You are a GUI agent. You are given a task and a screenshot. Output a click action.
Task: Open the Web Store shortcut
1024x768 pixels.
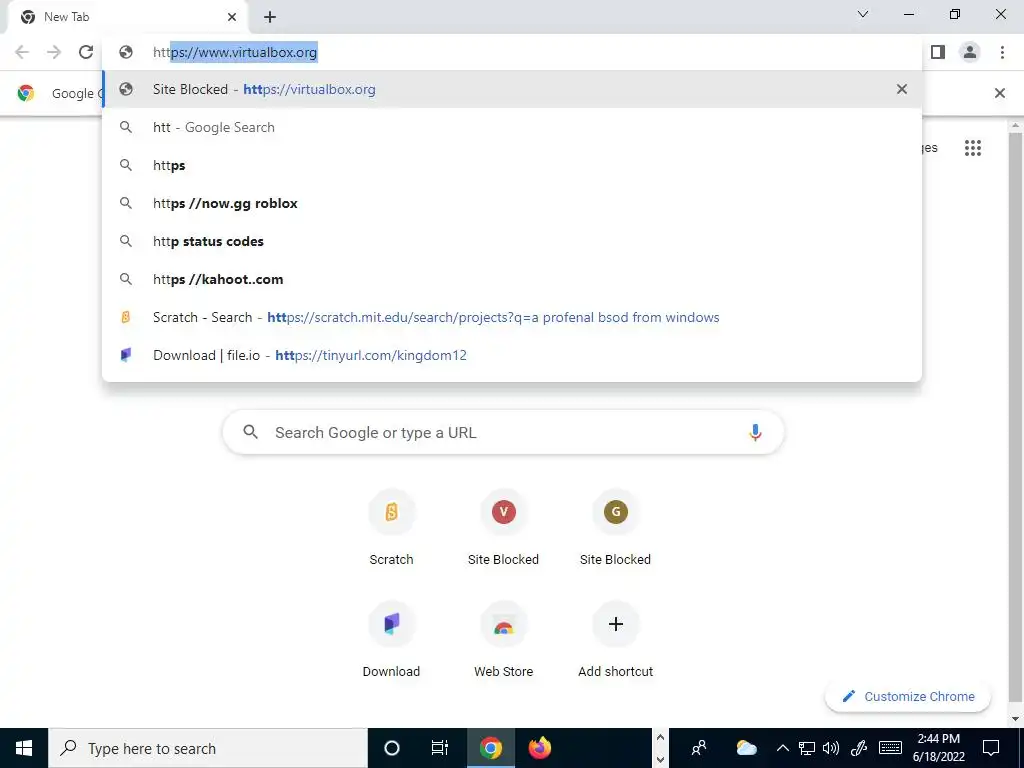(x=503, y=640)
